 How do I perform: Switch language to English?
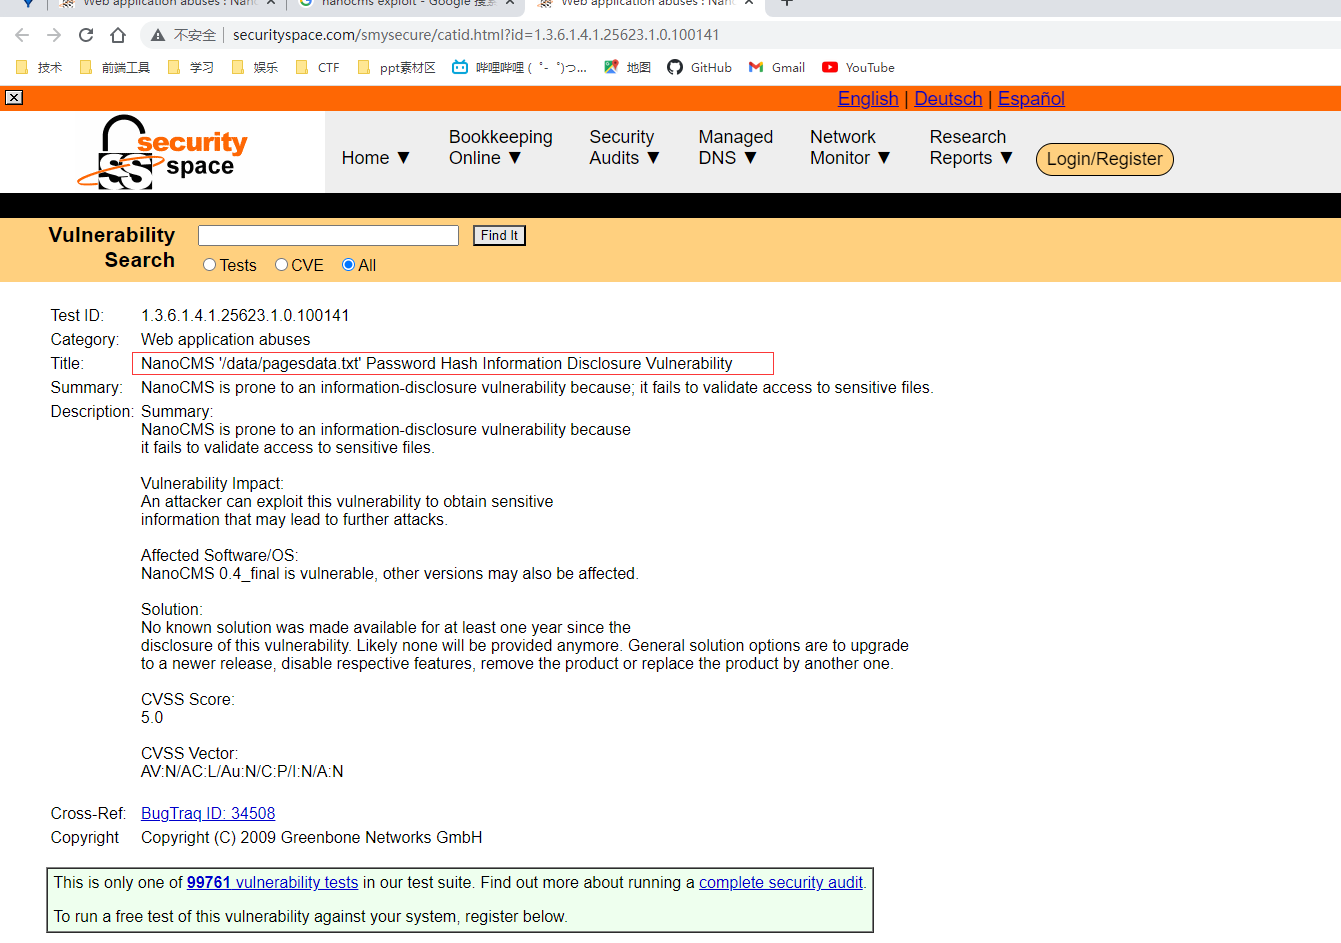[x=868, y=98]
